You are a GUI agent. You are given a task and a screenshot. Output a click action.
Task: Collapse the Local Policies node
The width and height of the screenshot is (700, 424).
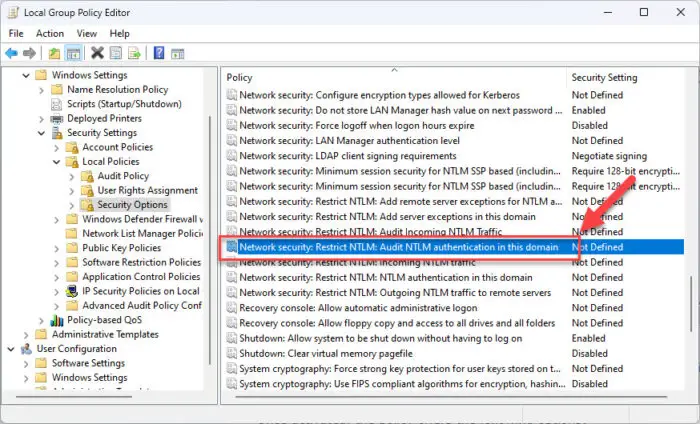56,162
